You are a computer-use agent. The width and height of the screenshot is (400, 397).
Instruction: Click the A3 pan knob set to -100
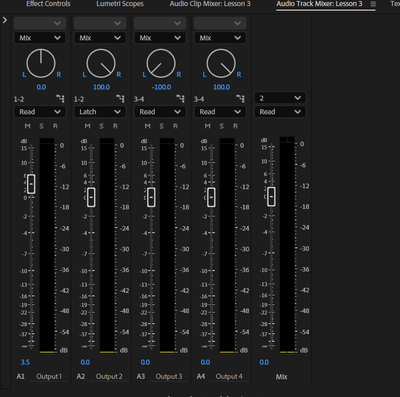pos(161,63)
